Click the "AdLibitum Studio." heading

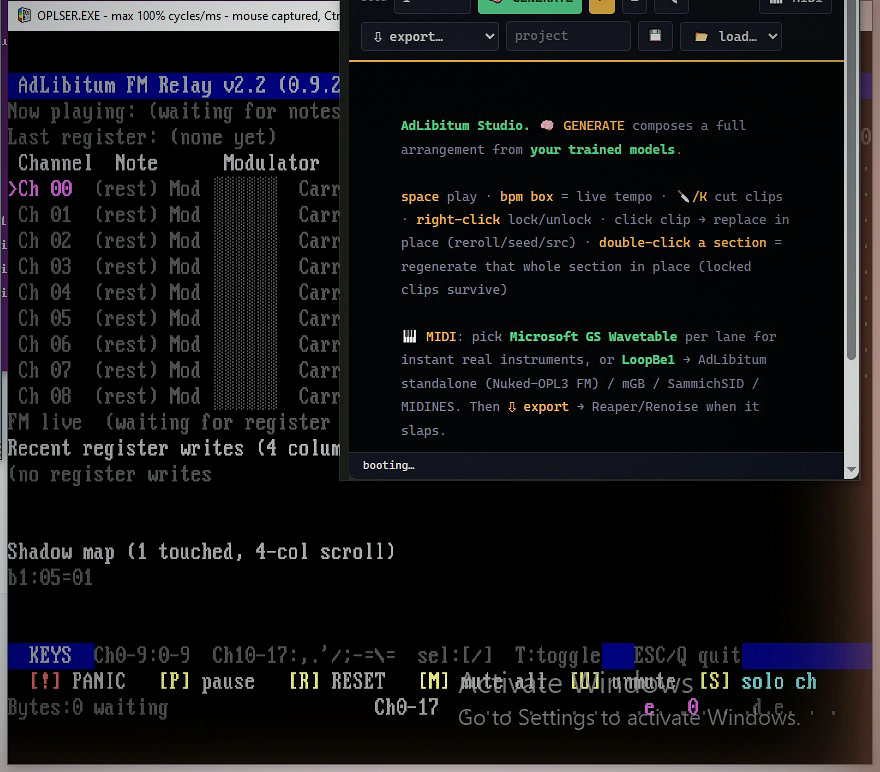pyautogui.click(x=465, y=126)
